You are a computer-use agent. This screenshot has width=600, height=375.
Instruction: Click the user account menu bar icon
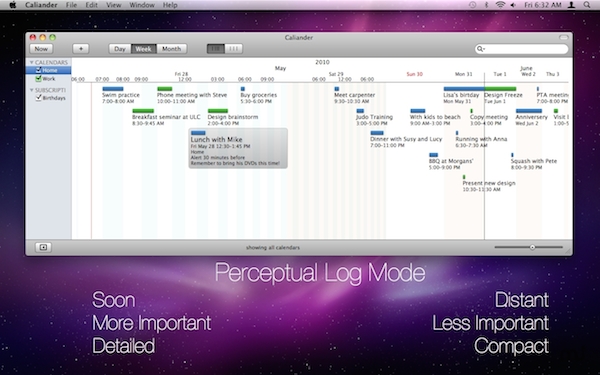coord(571,5)
